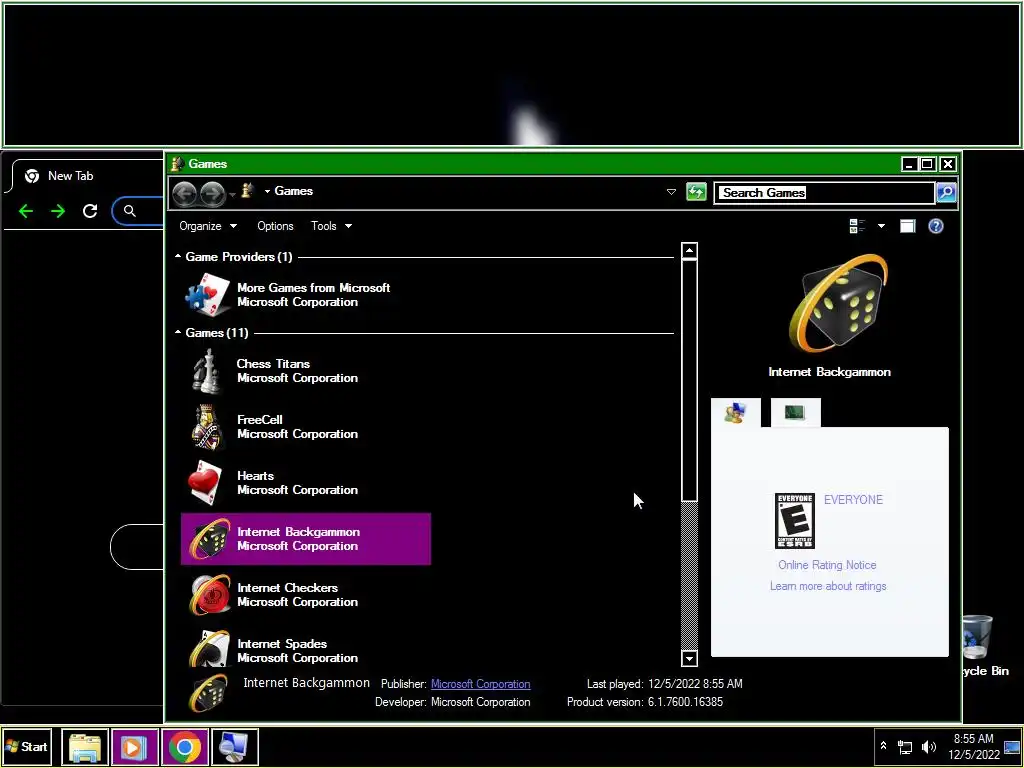Open the Learn more about ratings link
This screenshot has width=1024, height=768.
click(x=827, y=586)
